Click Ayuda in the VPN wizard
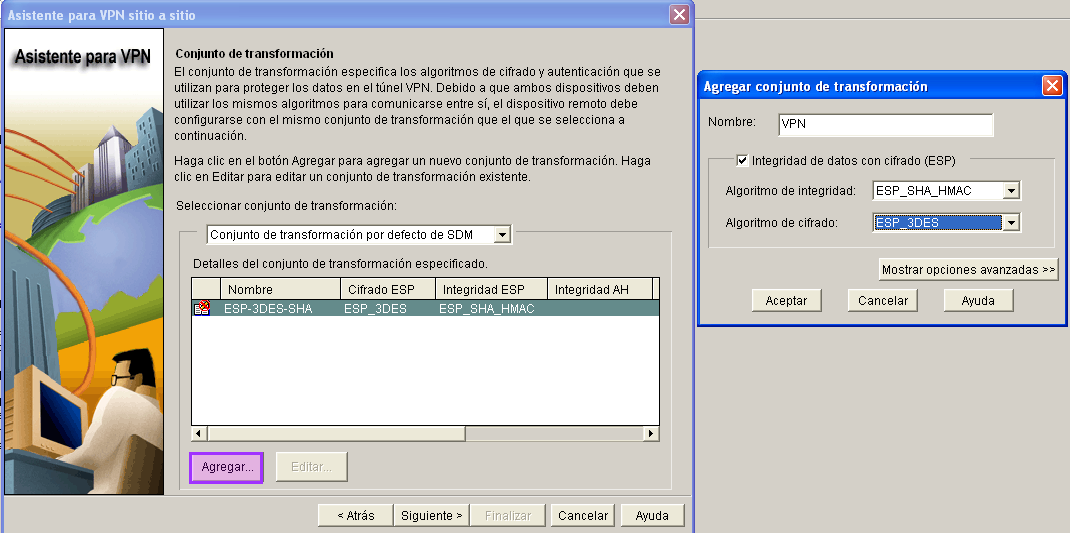This screenshot has width=1070, height=533. click(652, 516)
